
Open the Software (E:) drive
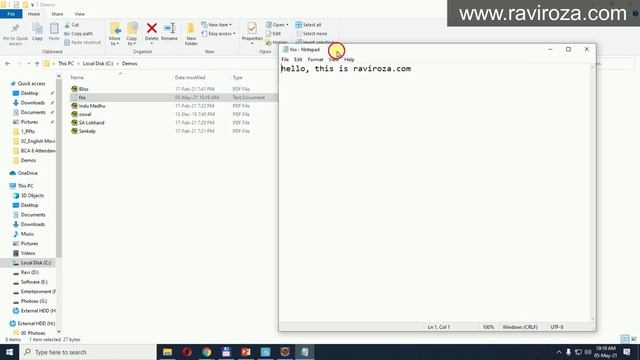[x=34, y=282]
